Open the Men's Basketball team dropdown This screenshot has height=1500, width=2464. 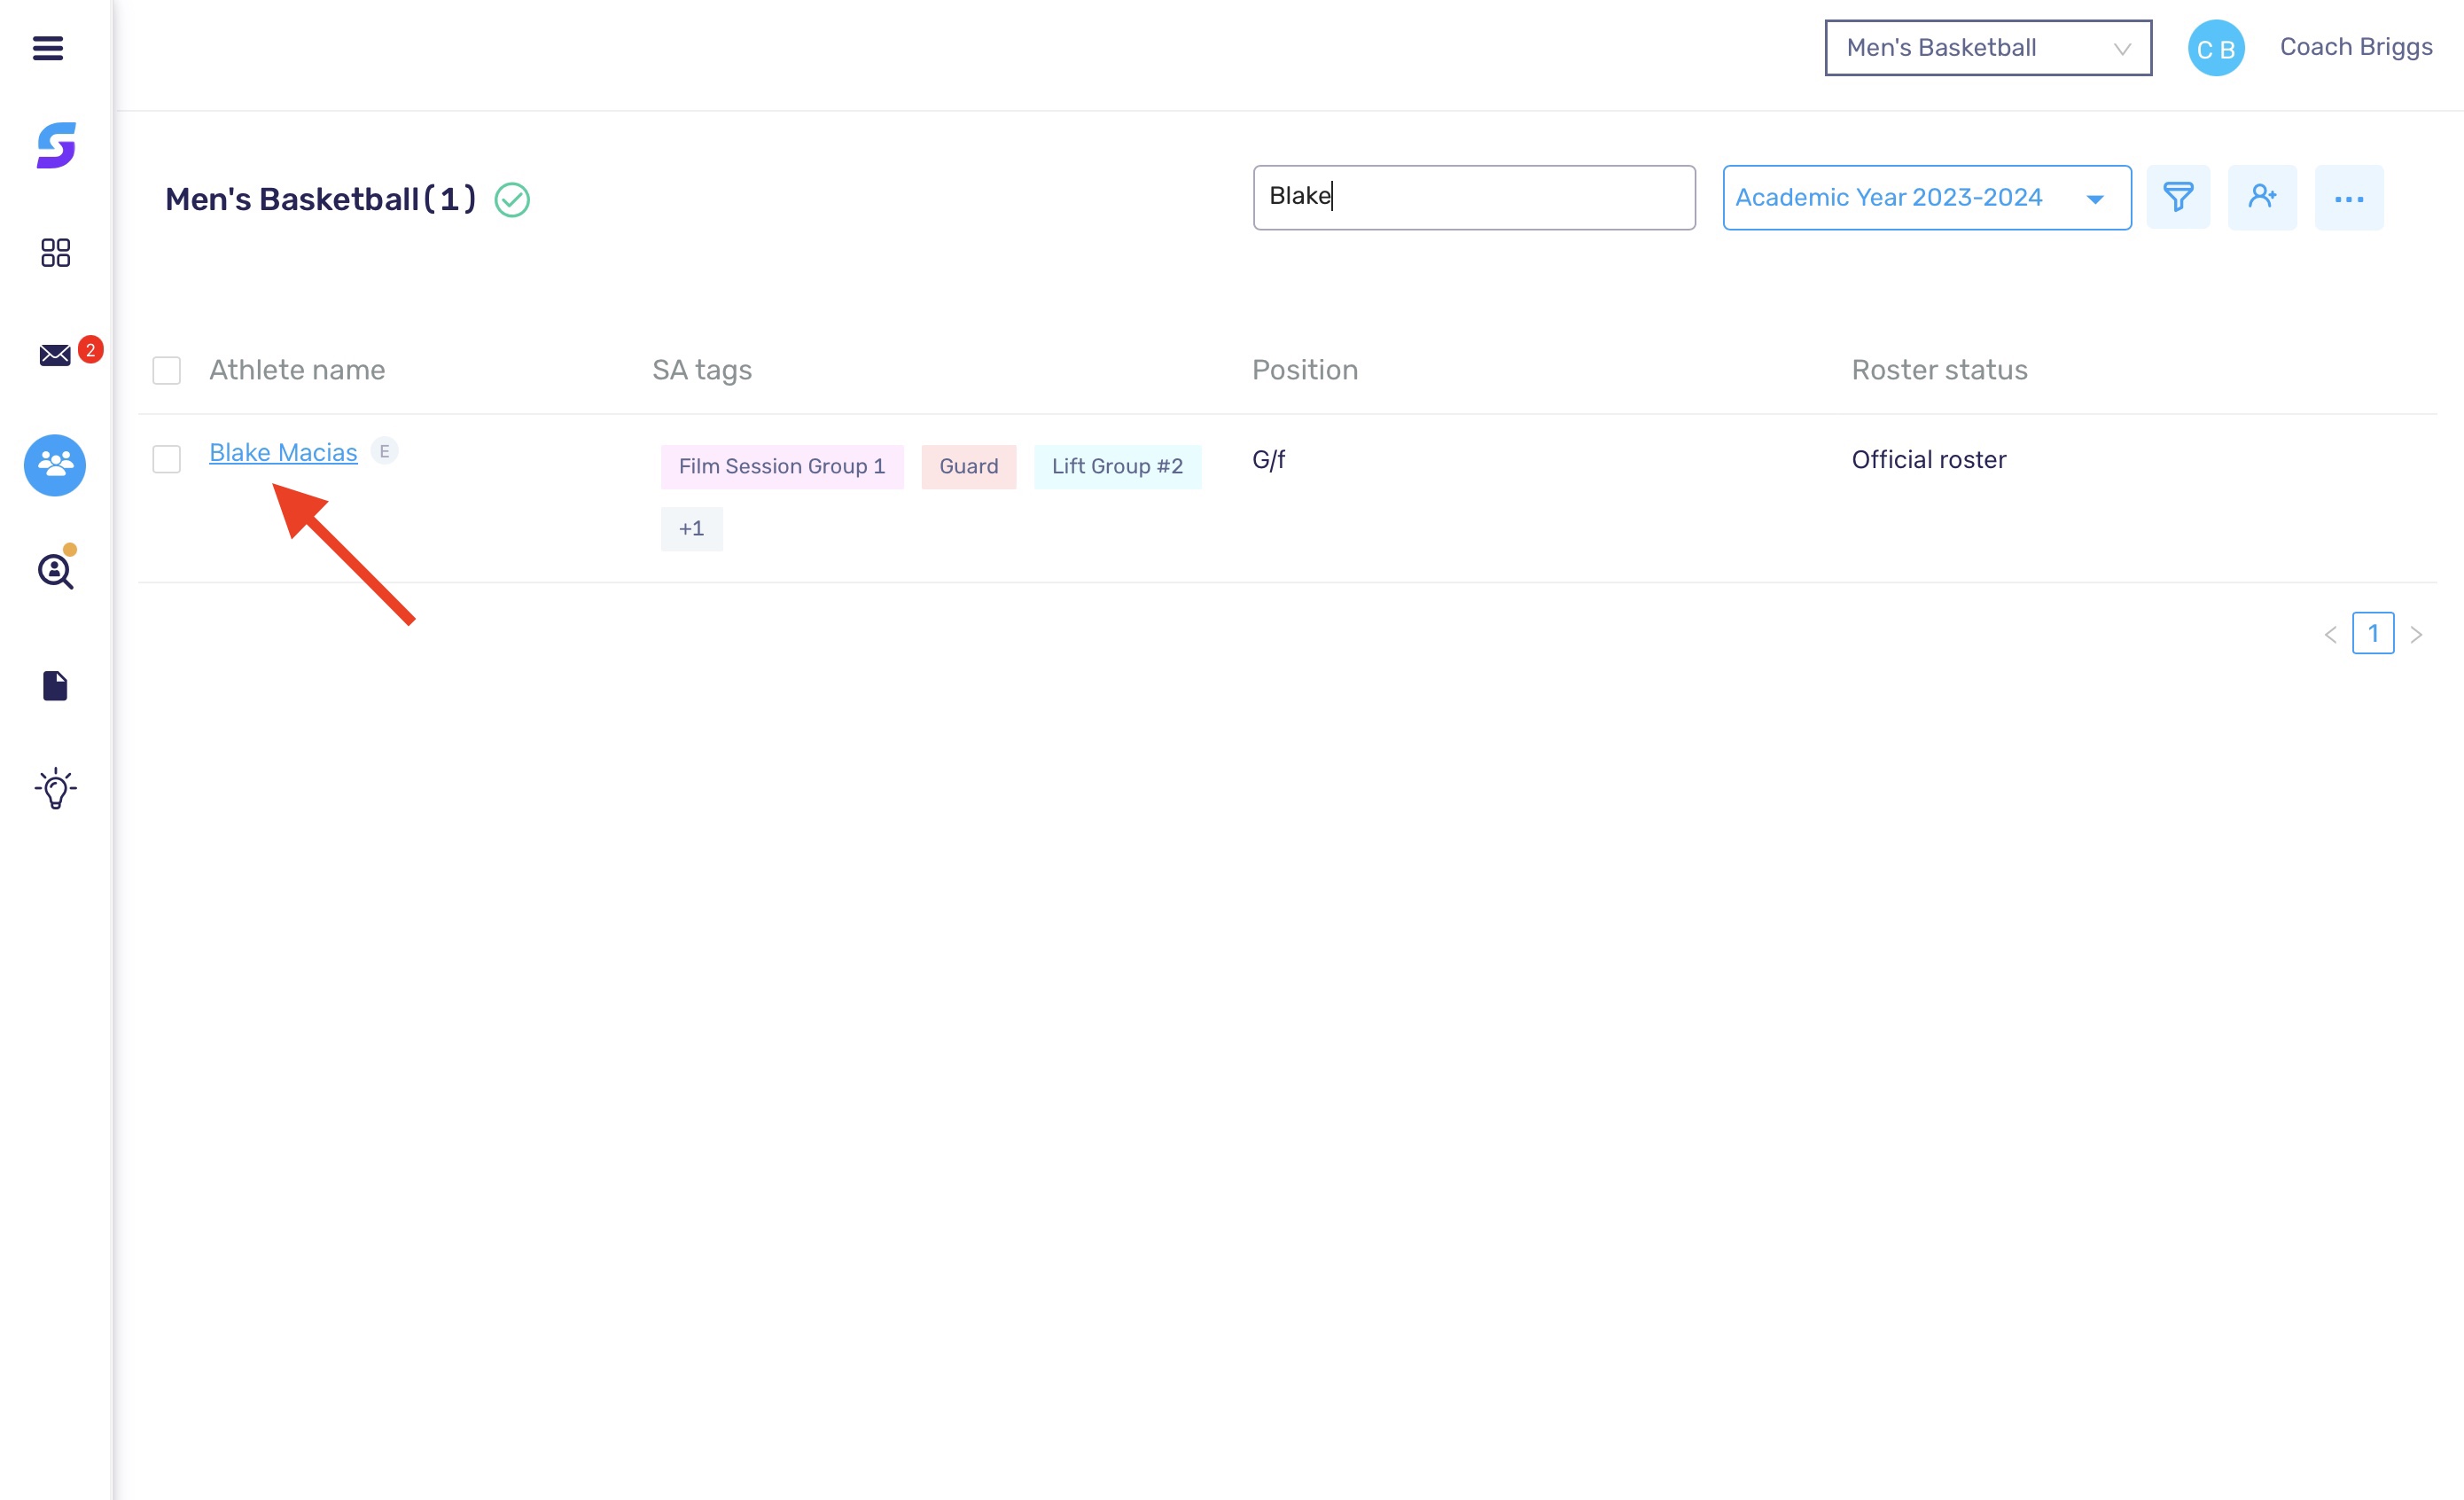coord(1987,47)
